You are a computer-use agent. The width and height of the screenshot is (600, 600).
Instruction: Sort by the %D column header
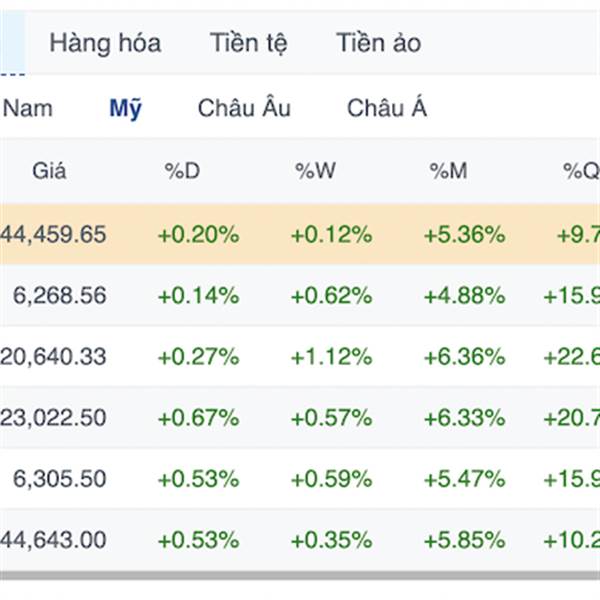pos(182,171)
